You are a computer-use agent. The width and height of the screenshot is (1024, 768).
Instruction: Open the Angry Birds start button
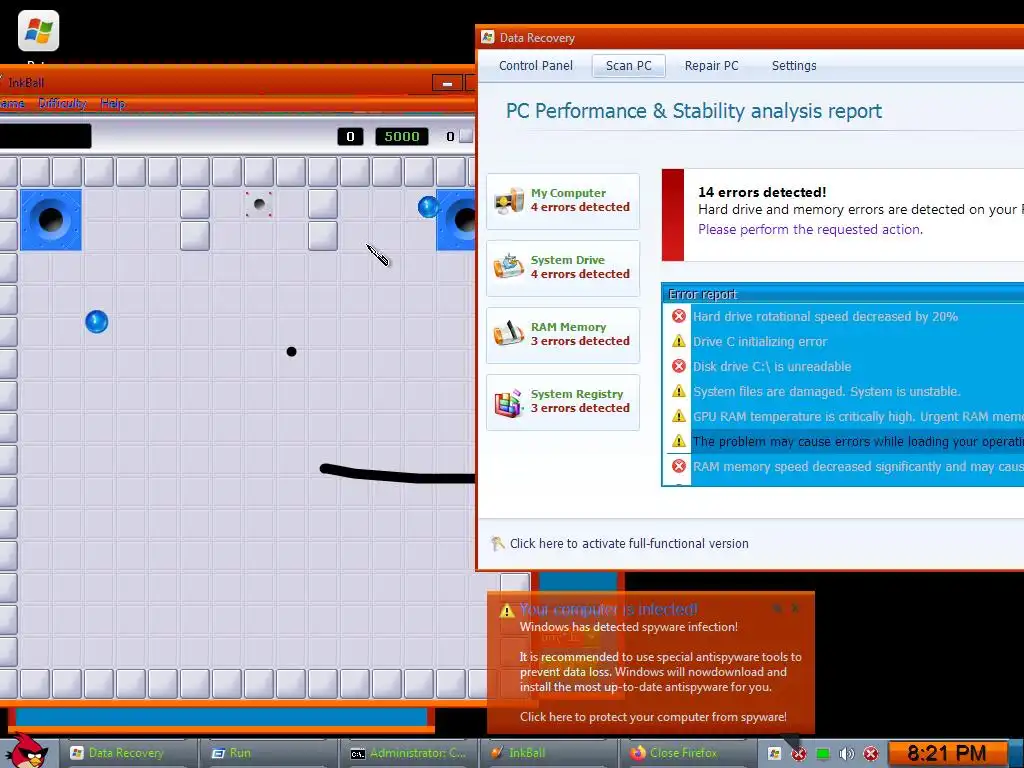coord(25,751)
